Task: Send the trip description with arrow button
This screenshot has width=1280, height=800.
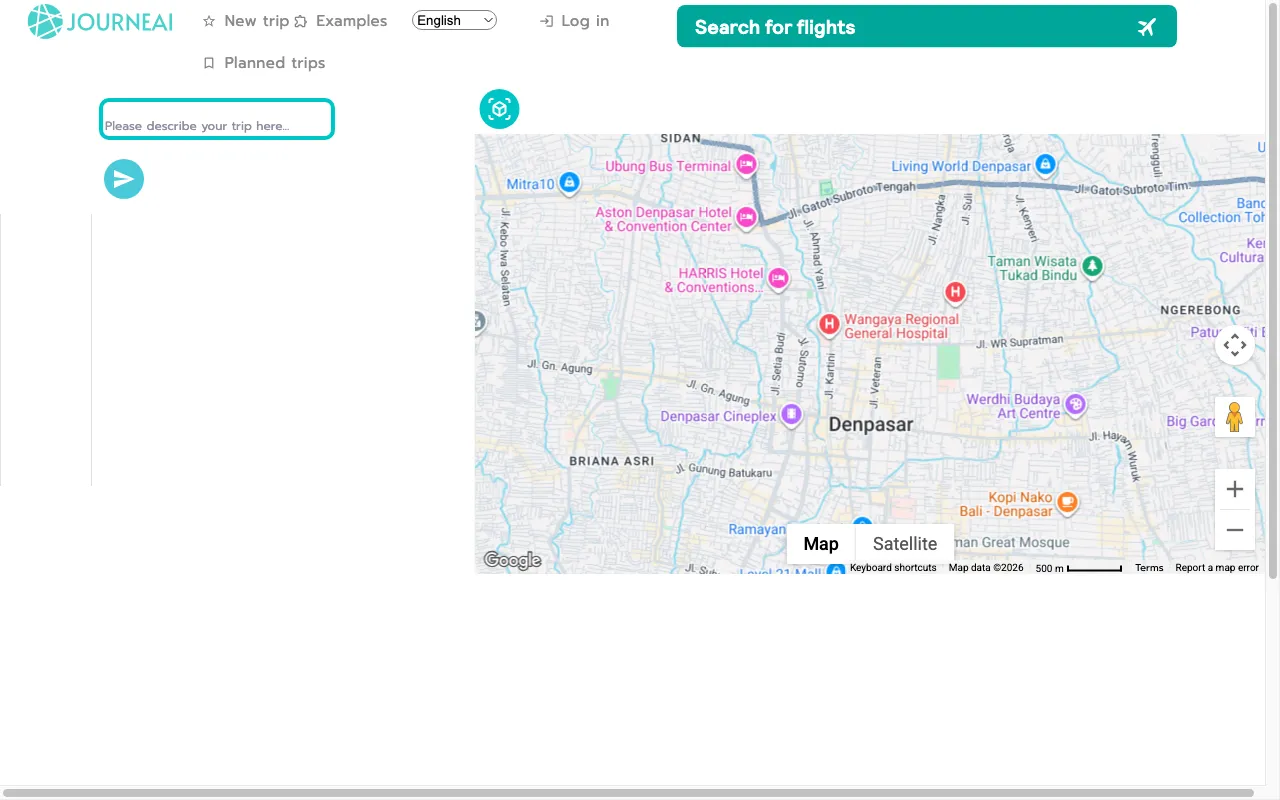Action: click(124, 179)
